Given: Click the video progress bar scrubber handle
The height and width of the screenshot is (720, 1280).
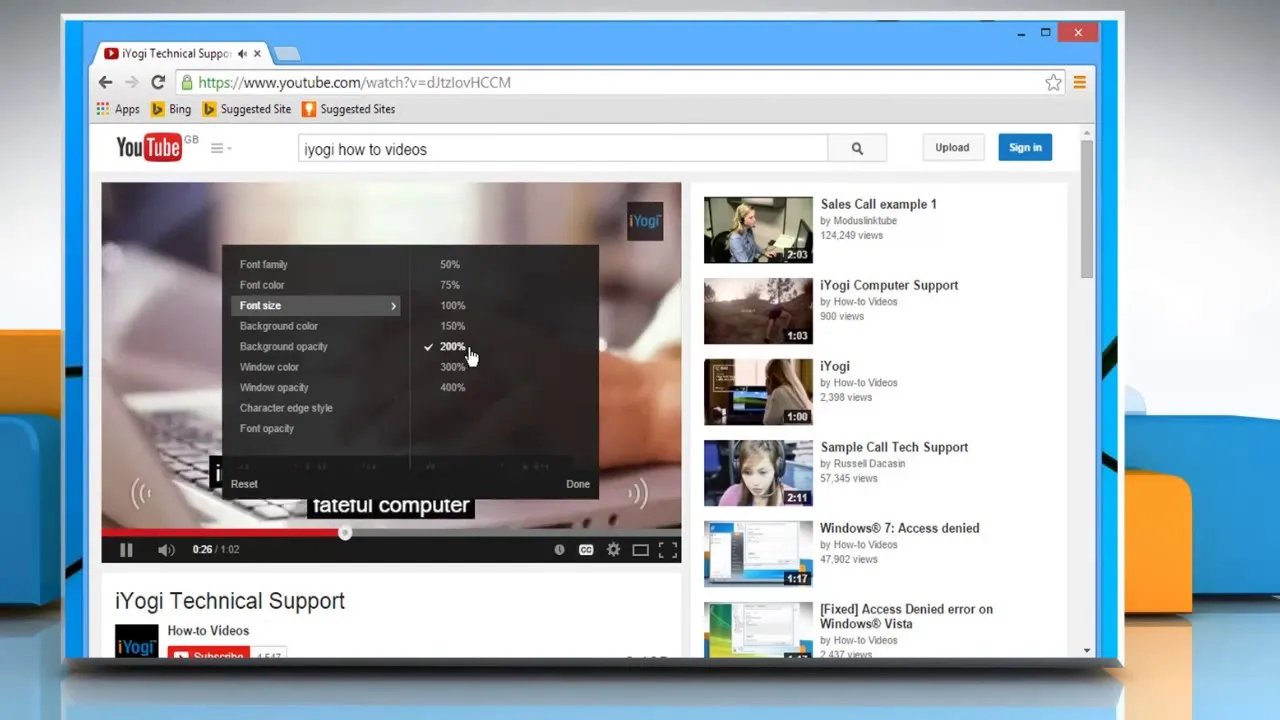Looking at the screenshot, I should coord(345,533).
